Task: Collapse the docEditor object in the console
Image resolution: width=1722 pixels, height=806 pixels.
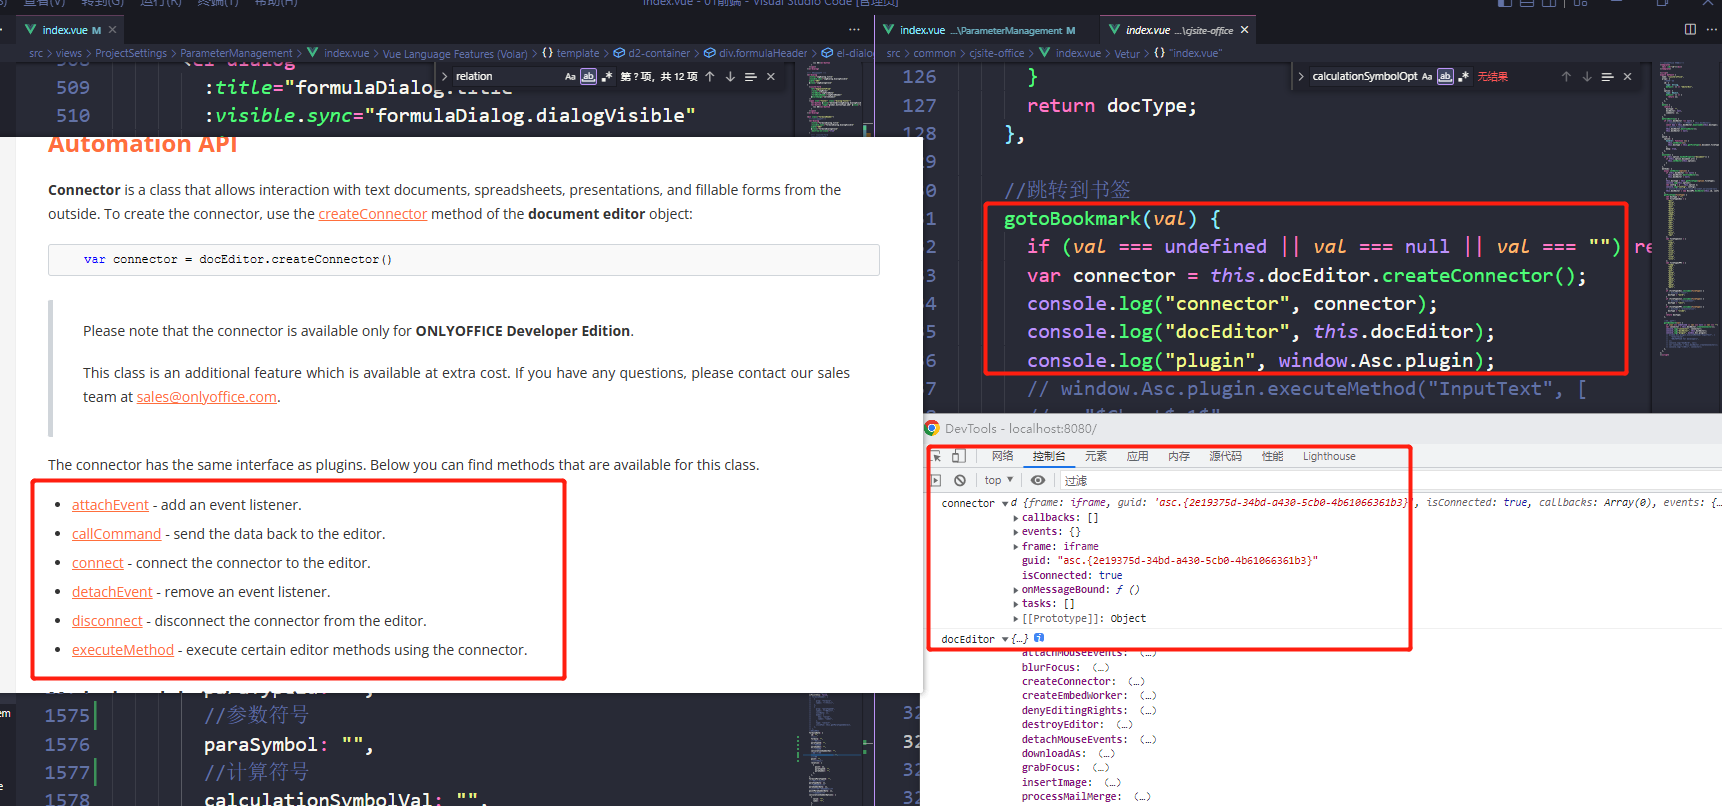Action: 1004,639
